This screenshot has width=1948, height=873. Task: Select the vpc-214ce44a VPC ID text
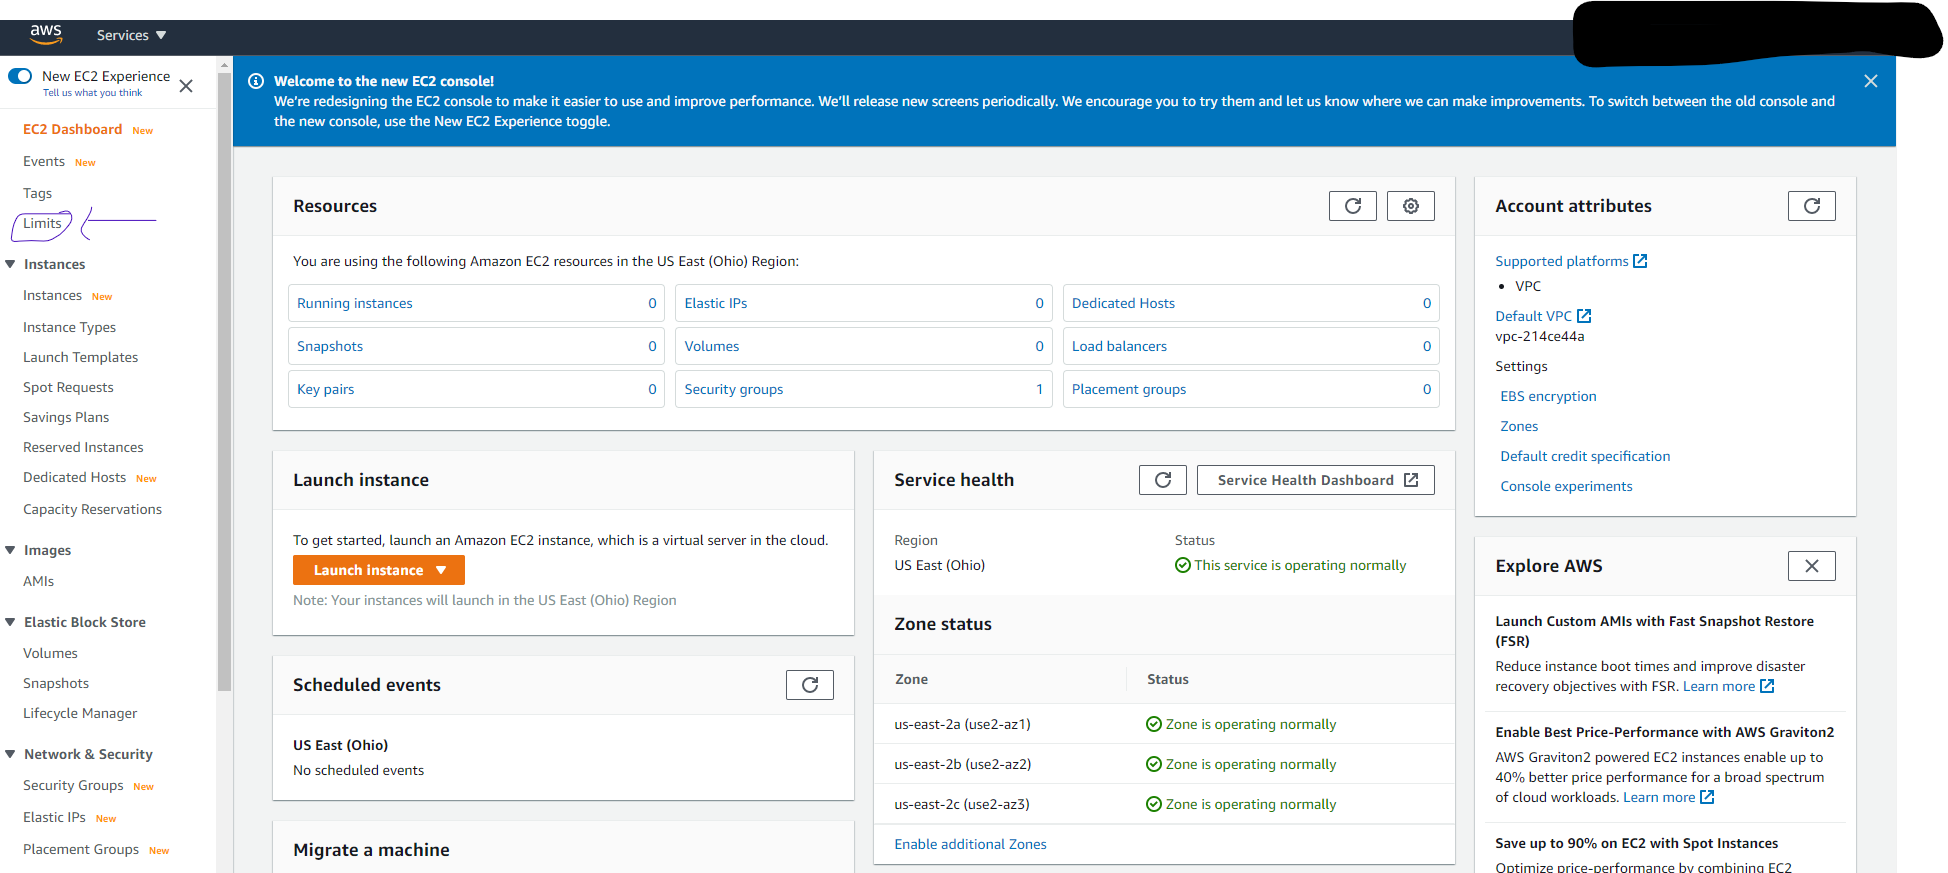click(1539, 336)
